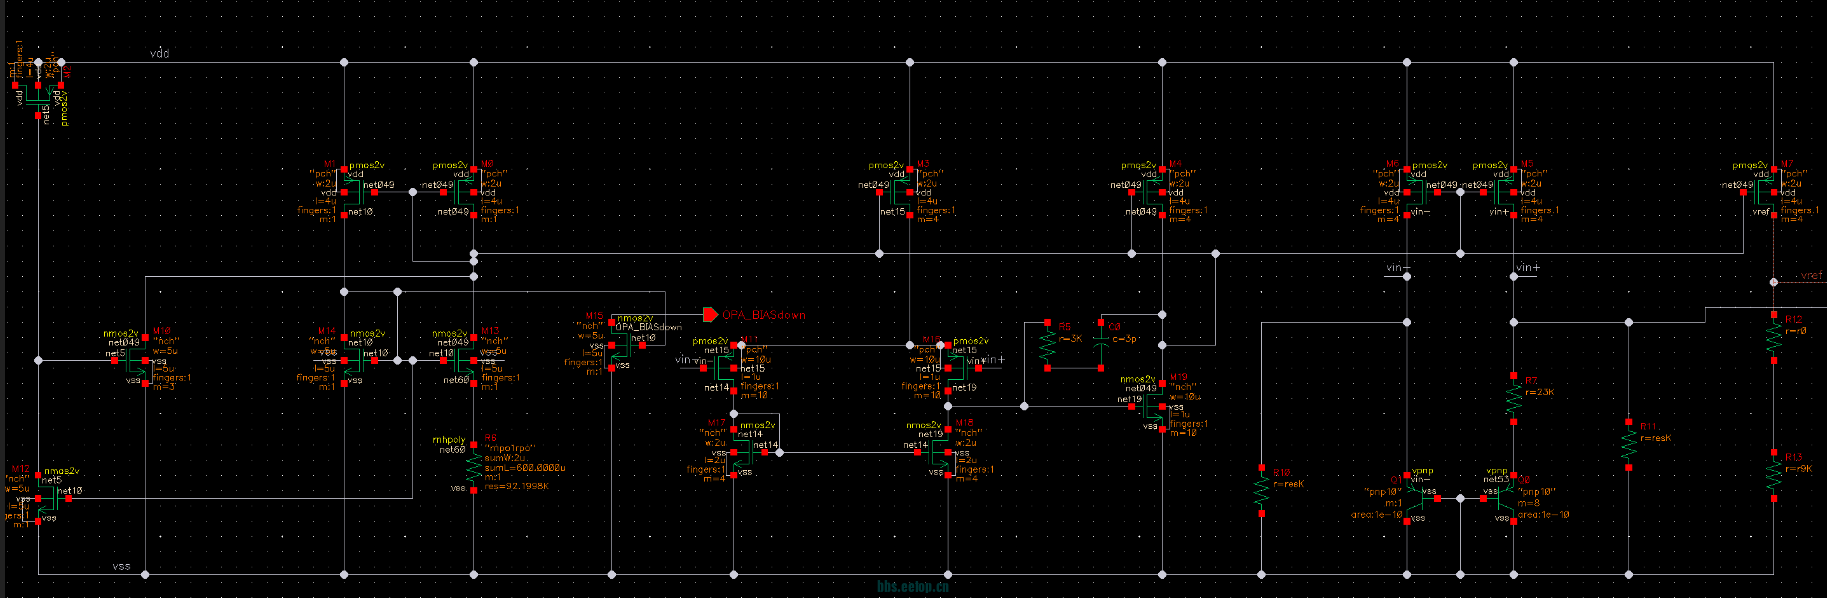Click the vss net label
The image size is (1827, 598).
tap(121, 566)
